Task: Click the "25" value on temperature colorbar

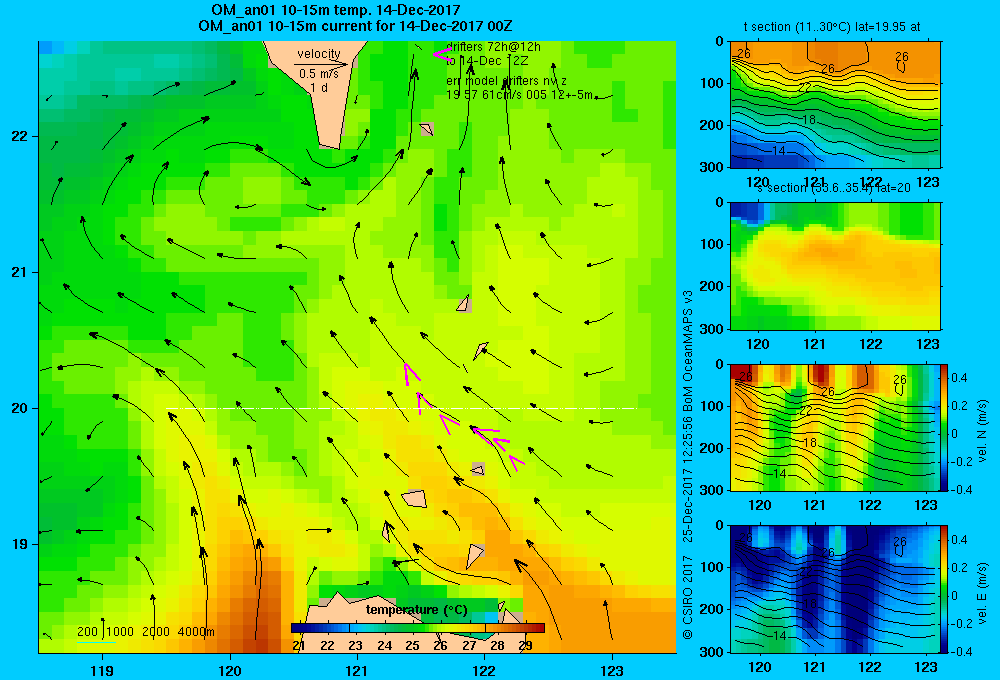Action: pos(412,646)
